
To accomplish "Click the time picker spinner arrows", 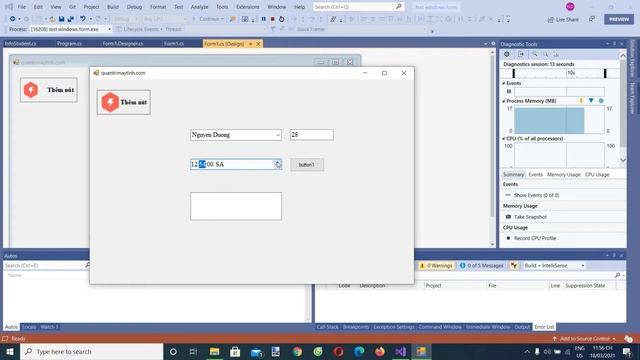I will click(278, 164).
